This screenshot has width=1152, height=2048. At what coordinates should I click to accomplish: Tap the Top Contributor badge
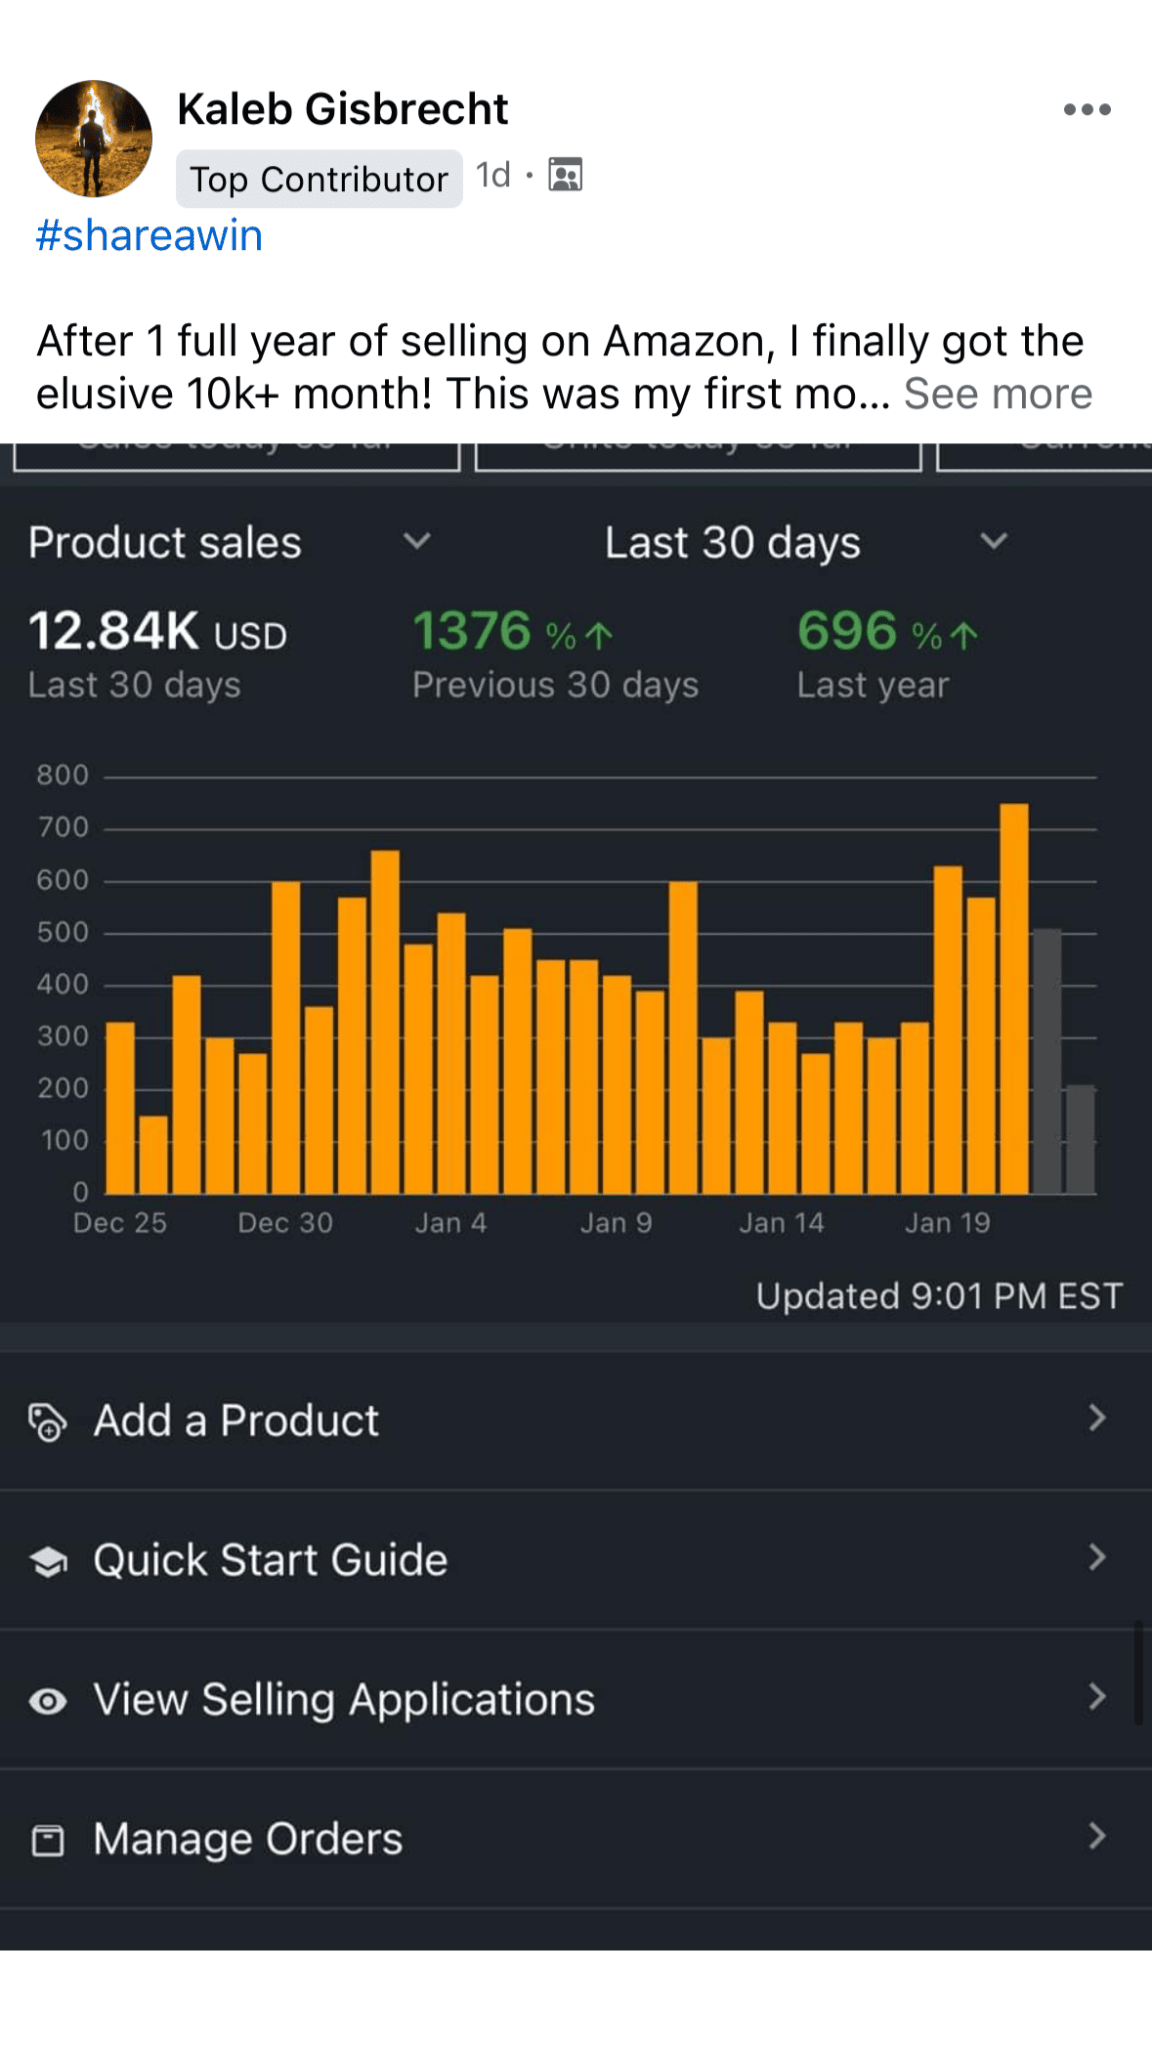click(319, 179)
